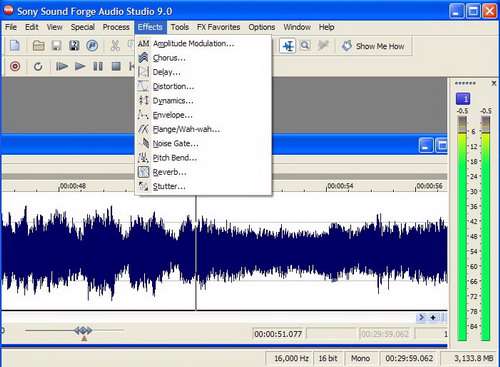
Task: Click the 00:00:54 mark on the time ruler
Action: tap(340, 186)
